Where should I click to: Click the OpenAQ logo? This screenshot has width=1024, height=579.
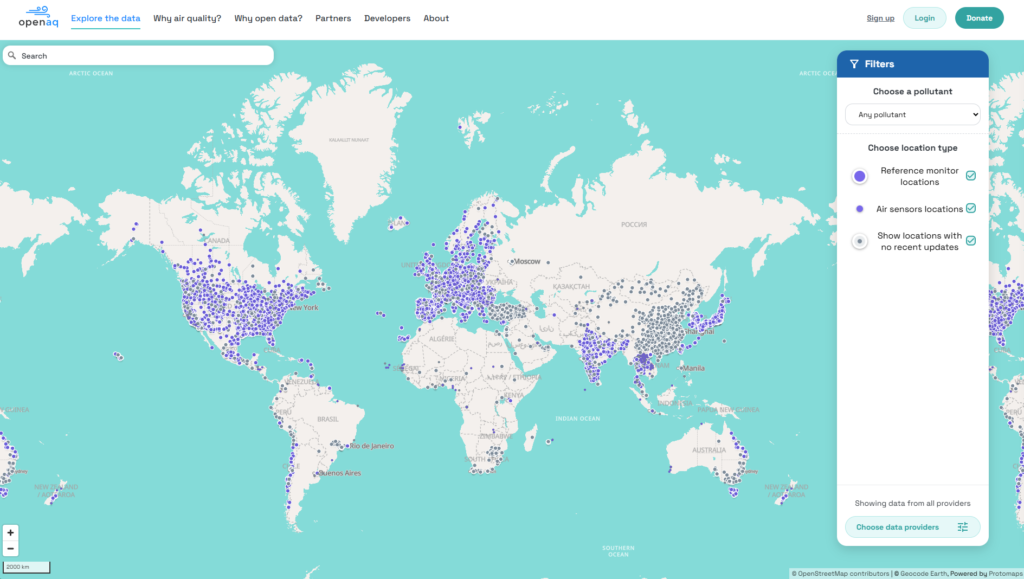pyautogui.click(x=37, y=17)
